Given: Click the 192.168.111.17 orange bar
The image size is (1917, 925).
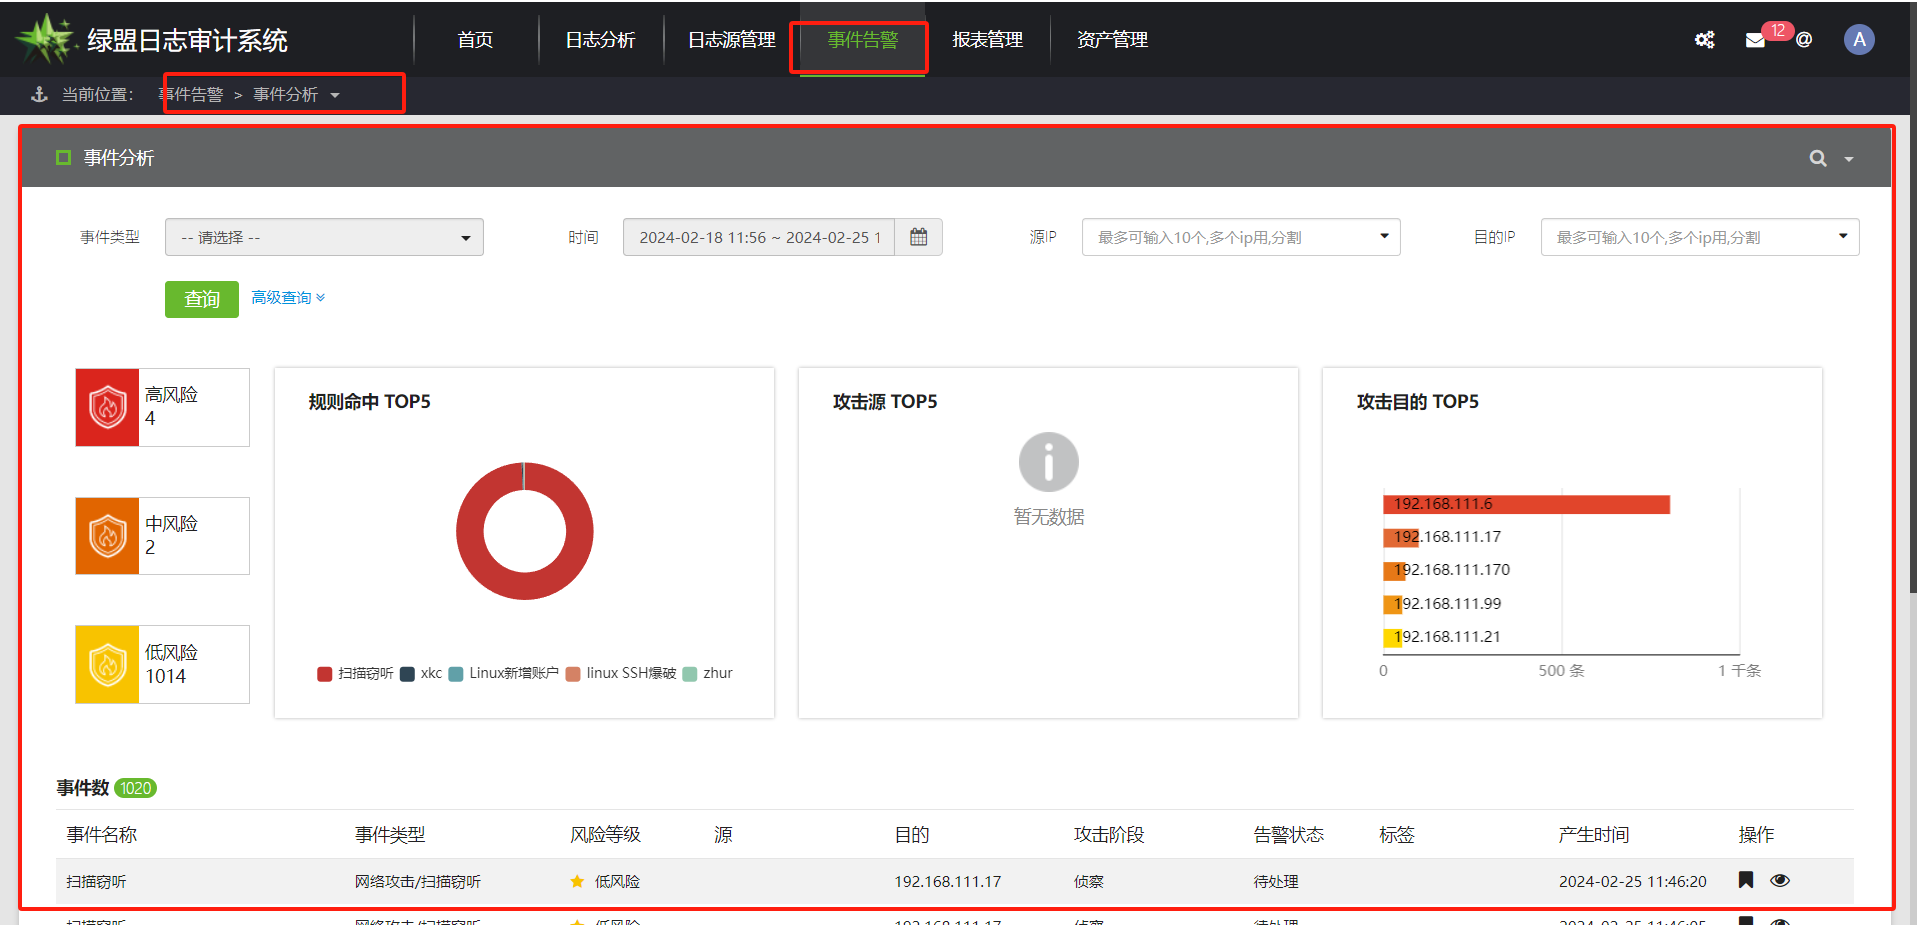Looking at the screenshot, I should [x=1401, y=537].
